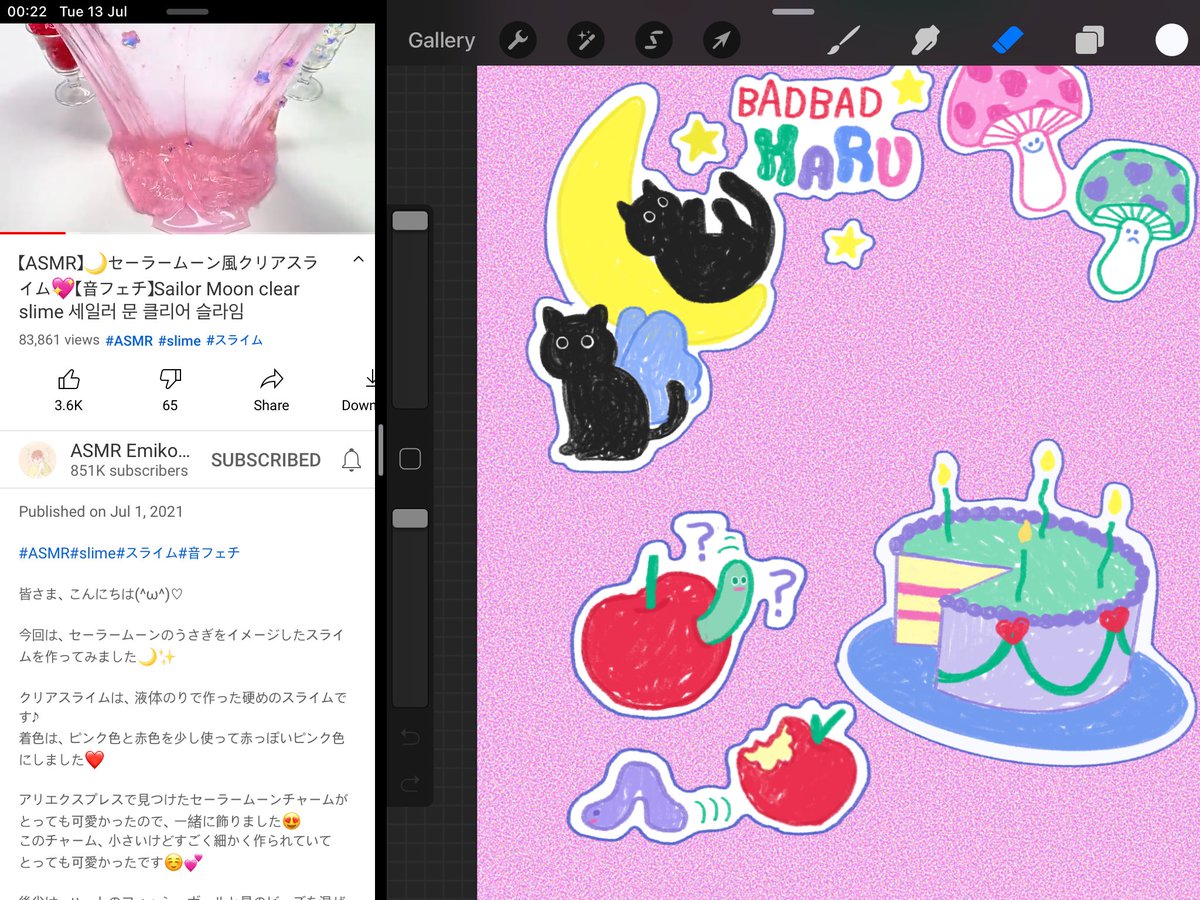Select the Brush paint tool
Viewport: 1200px width, 900px height.
click(844, 40)
